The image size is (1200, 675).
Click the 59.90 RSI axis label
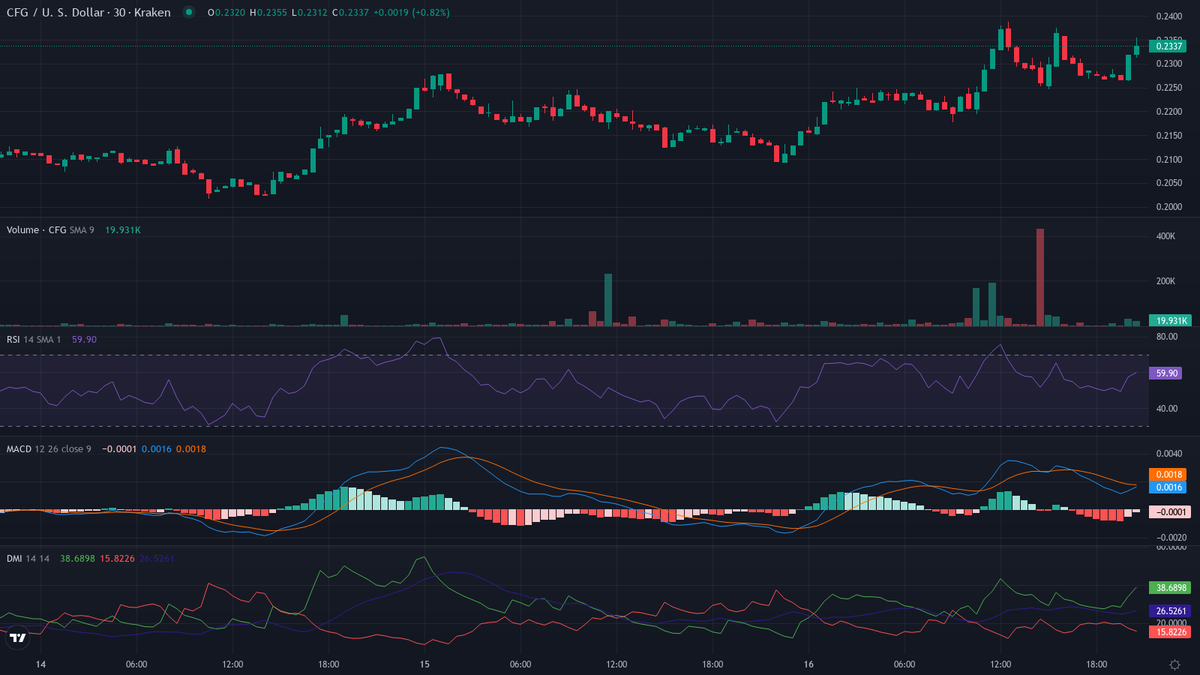(x=1166, y=373)
